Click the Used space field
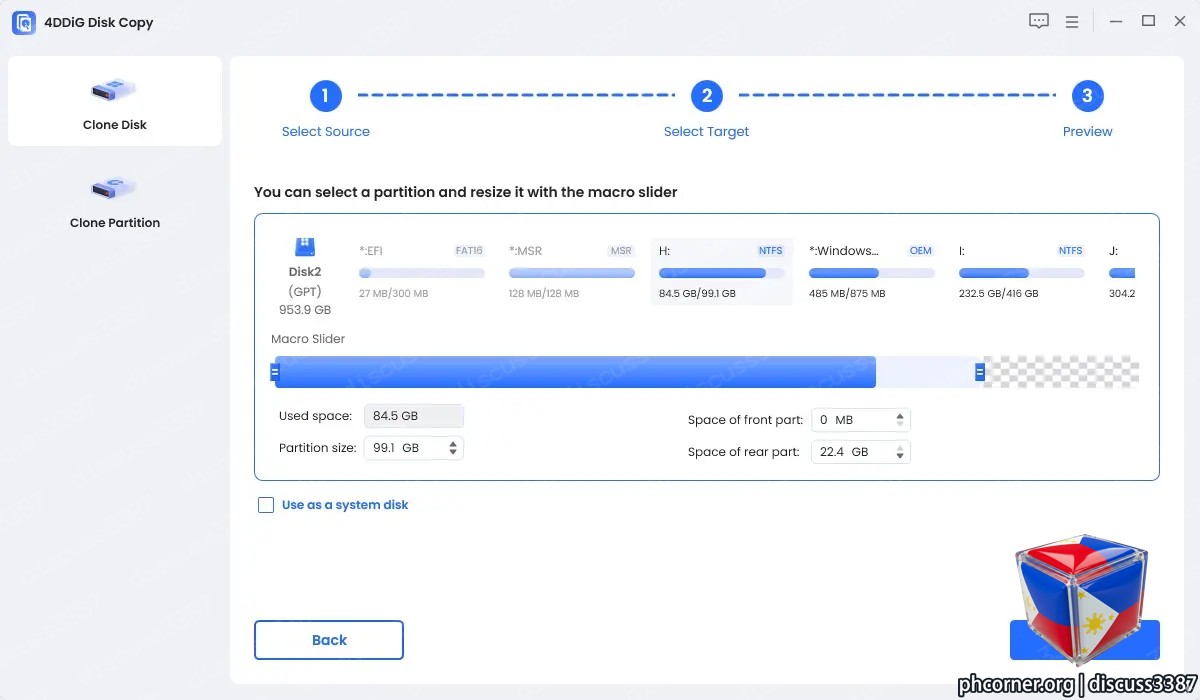The width and height of the screenshot is (1200, 700). pos(413,416)
